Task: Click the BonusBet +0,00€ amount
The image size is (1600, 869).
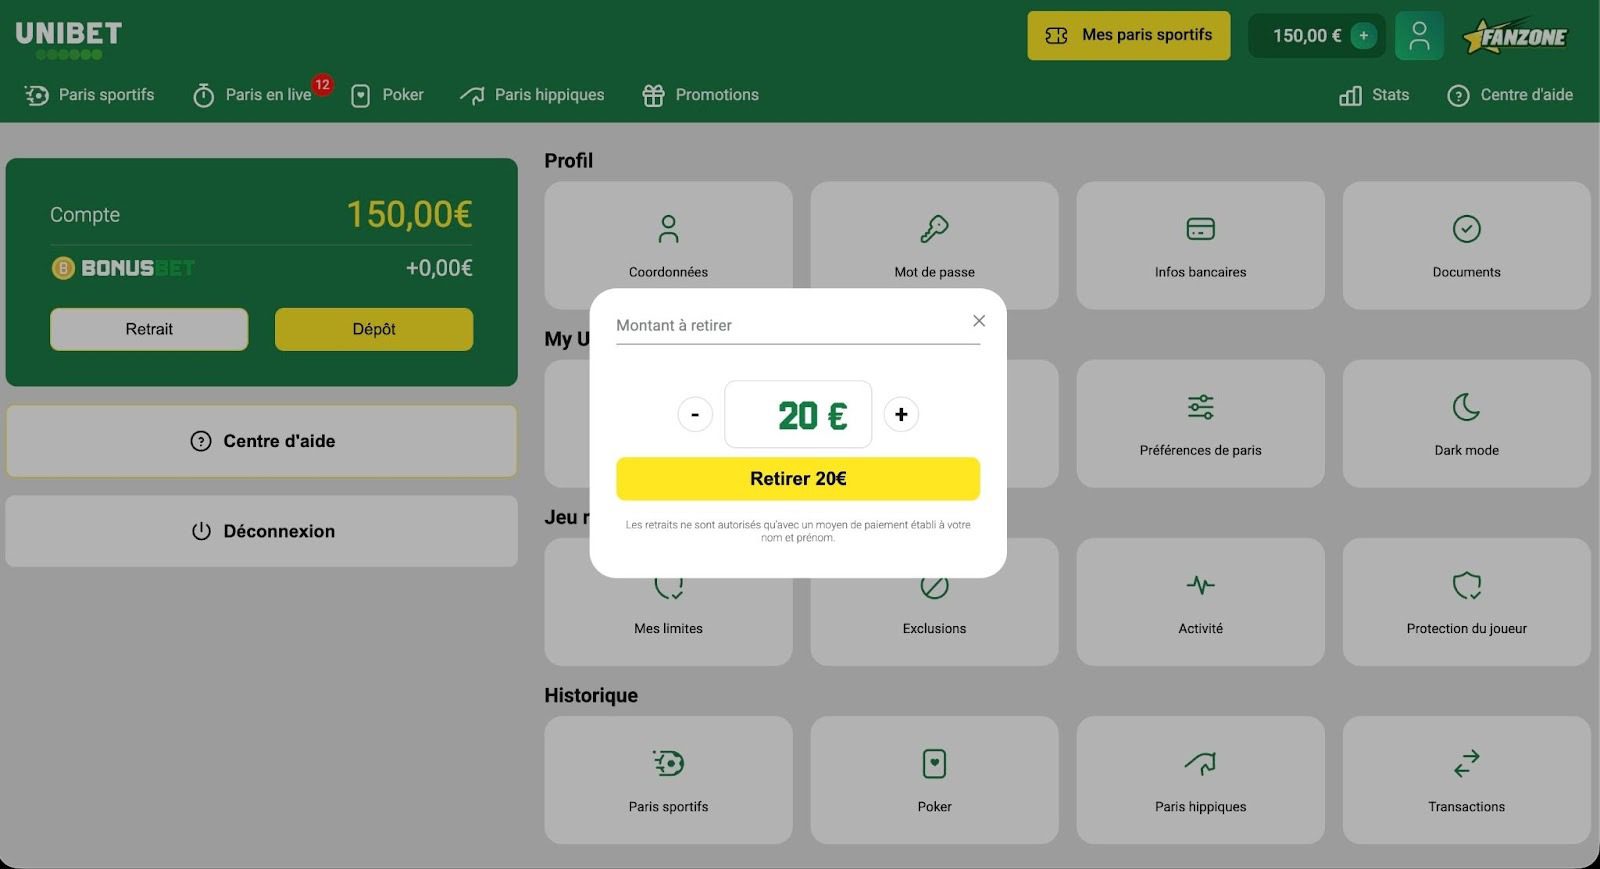Action: [439, 268]
